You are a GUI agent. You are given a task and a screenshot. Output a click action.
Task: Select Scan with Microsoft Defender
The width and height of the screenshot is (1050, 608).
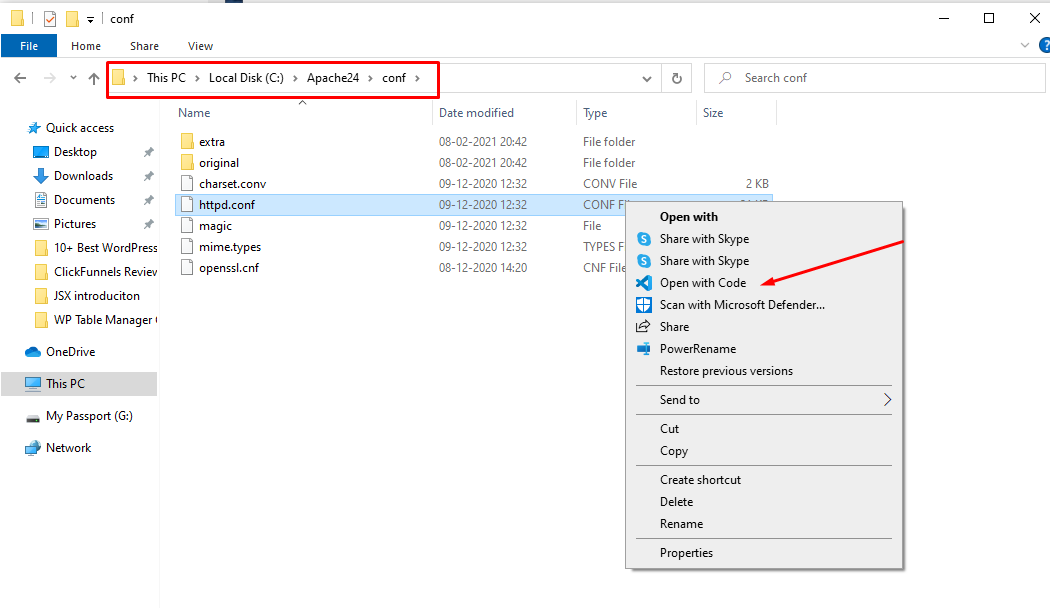[742, 305]
